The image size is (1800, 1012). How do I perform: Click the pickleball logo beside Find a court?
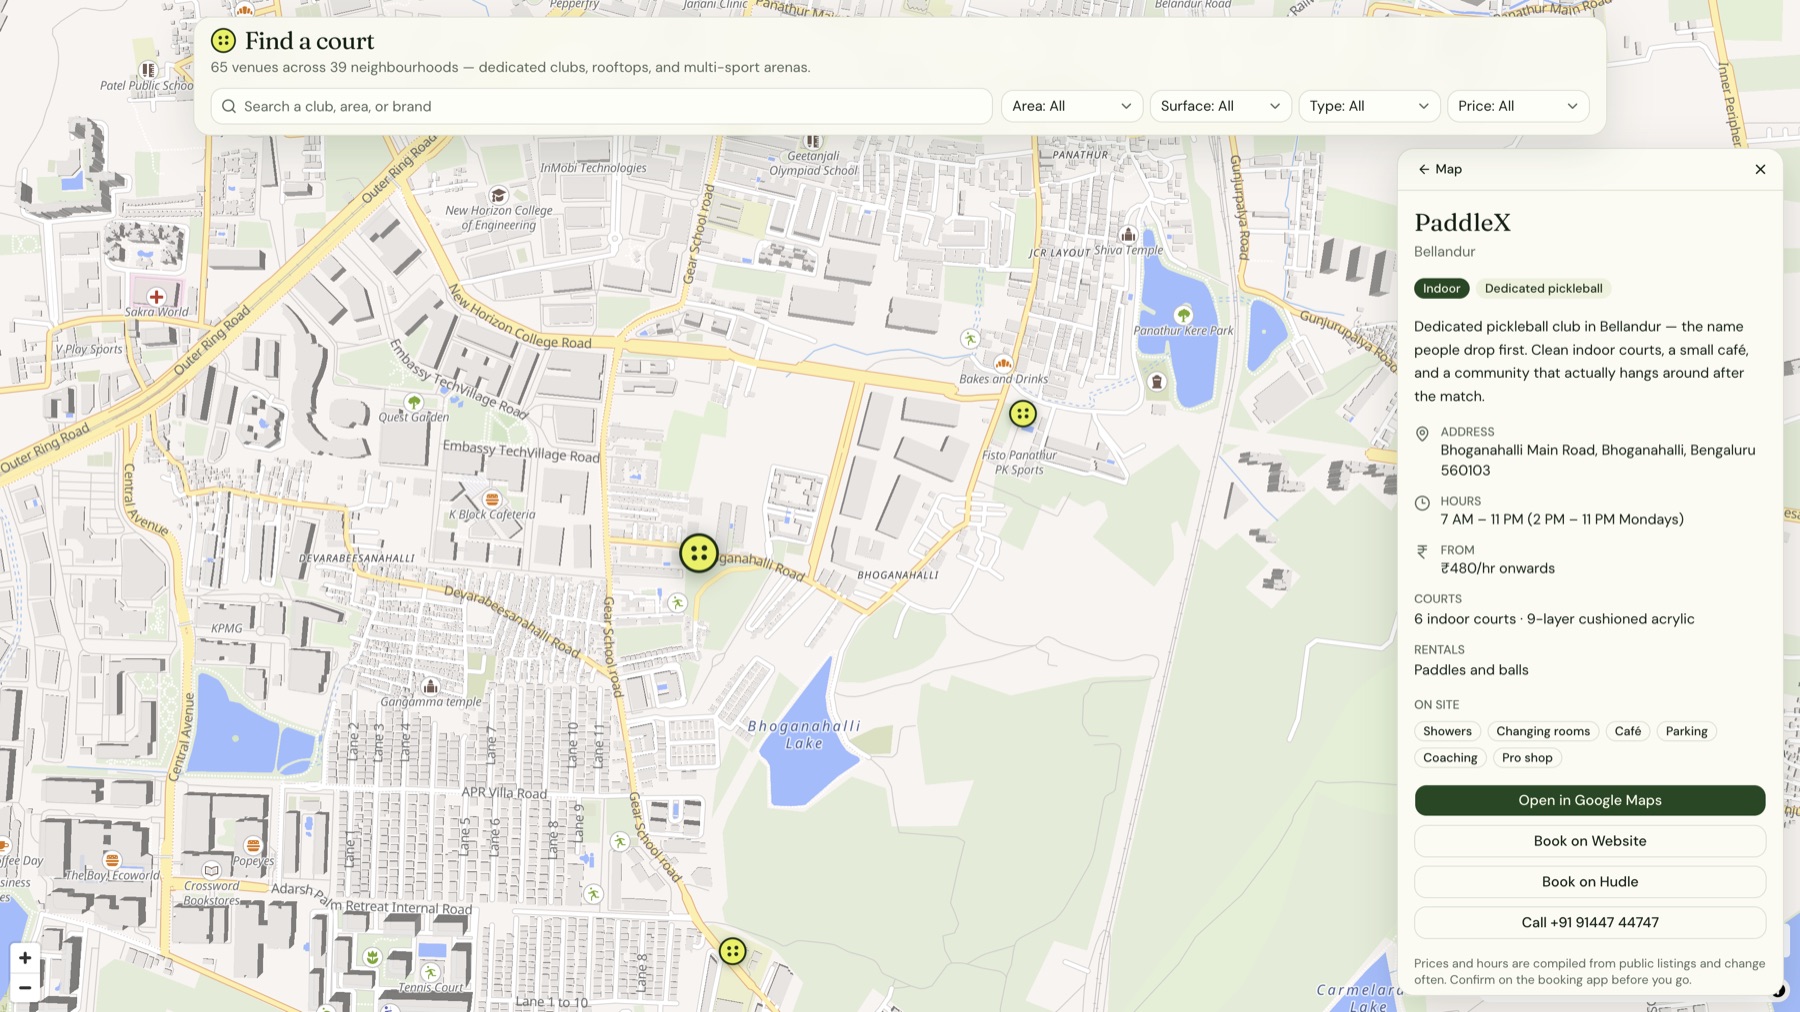tap(223, 41)
